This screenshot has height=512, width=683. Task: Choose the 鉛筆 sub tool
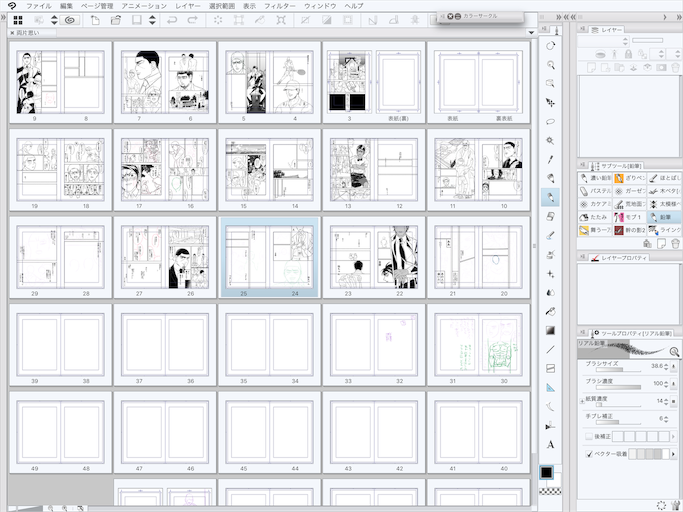(x=664, y=217)
